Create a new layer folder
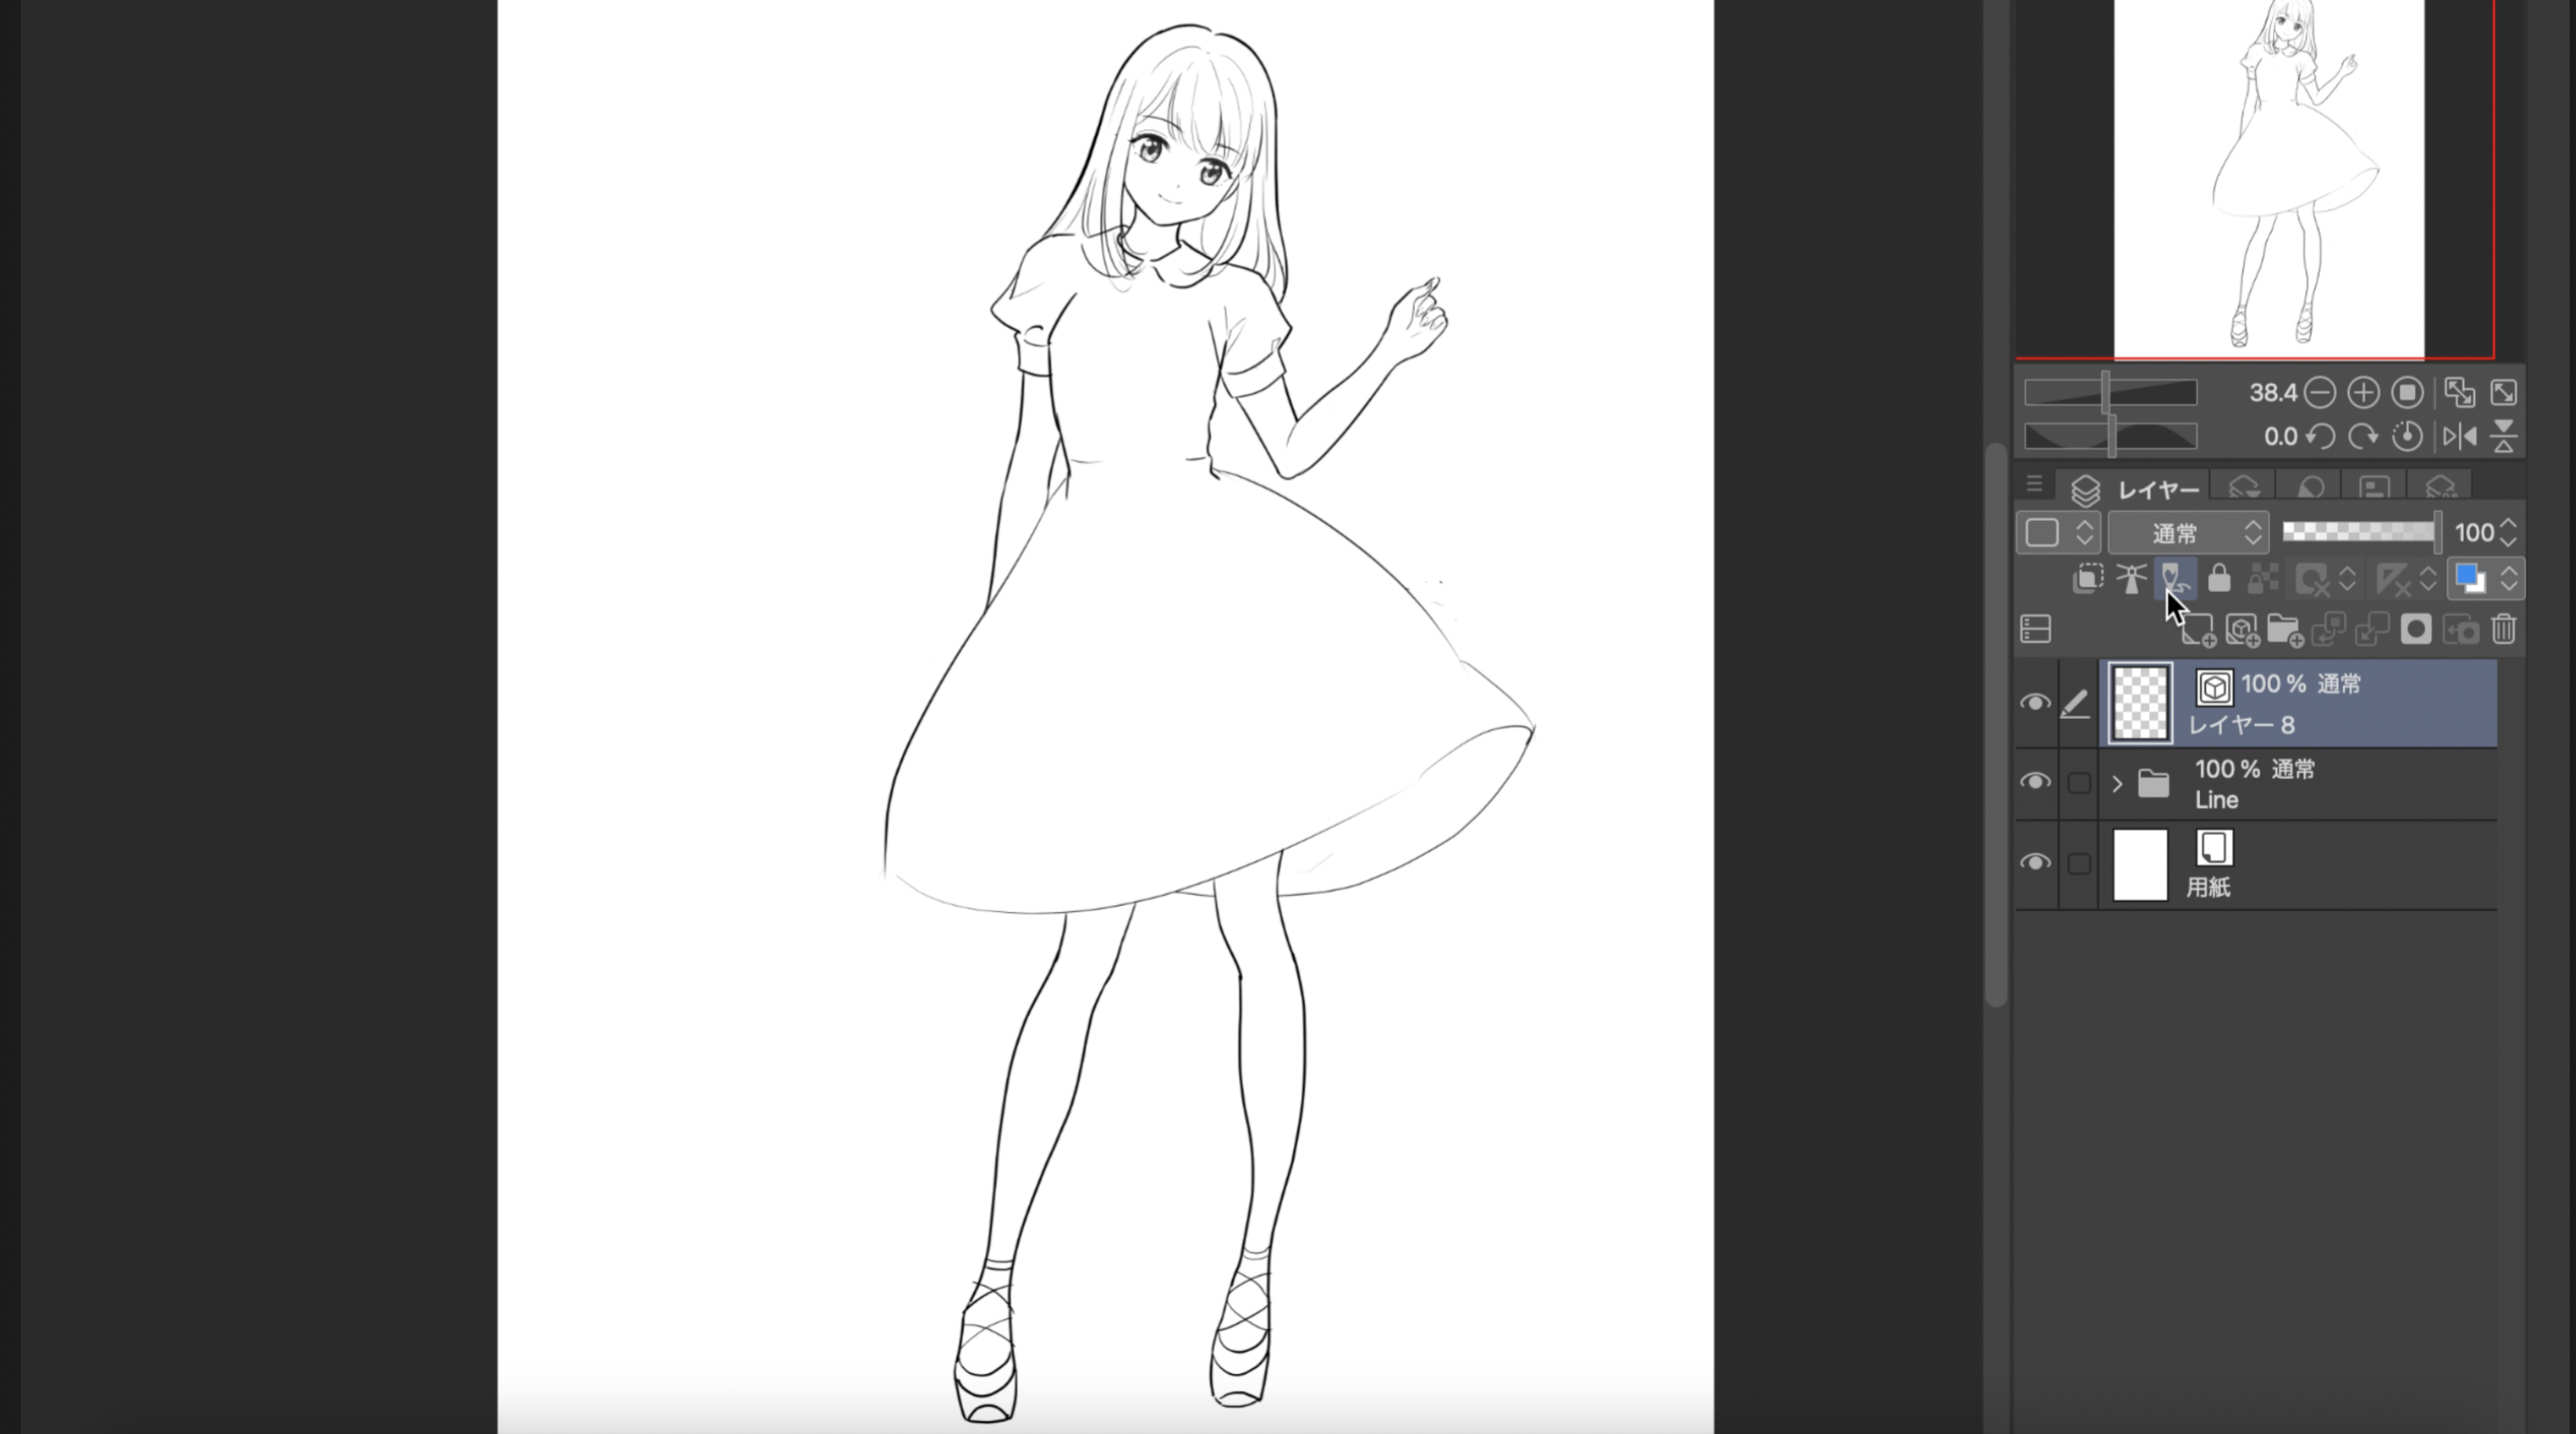This screenshot has height=1434, width=2576. pos(2284,630)
